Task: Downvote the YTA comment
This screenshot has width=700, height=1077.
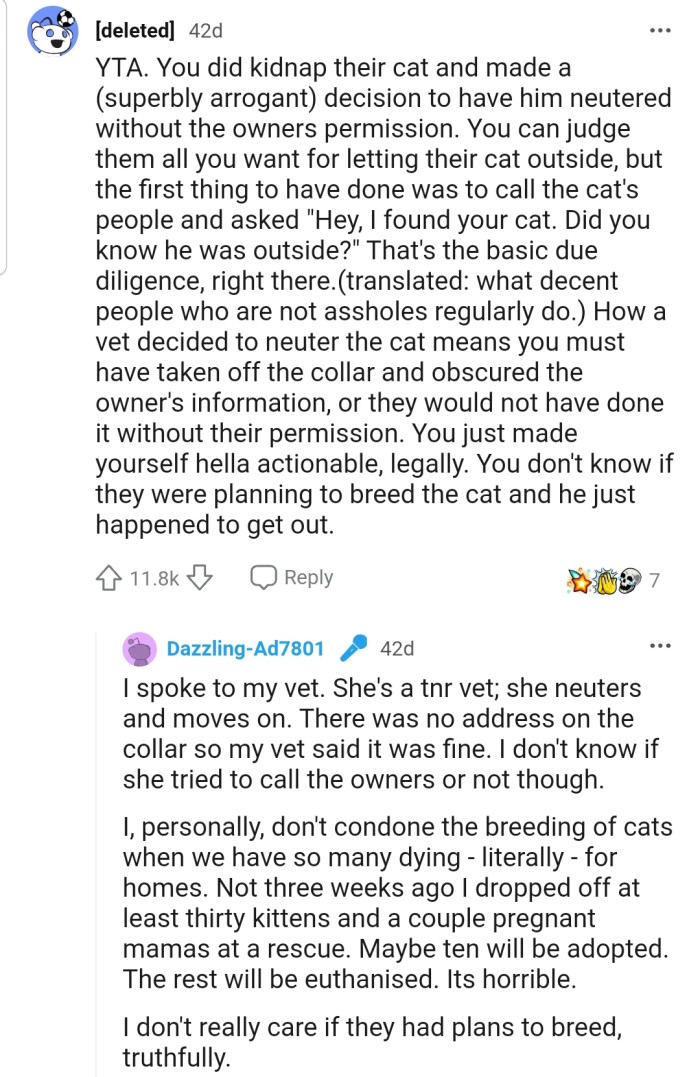Action: point(200,578)
